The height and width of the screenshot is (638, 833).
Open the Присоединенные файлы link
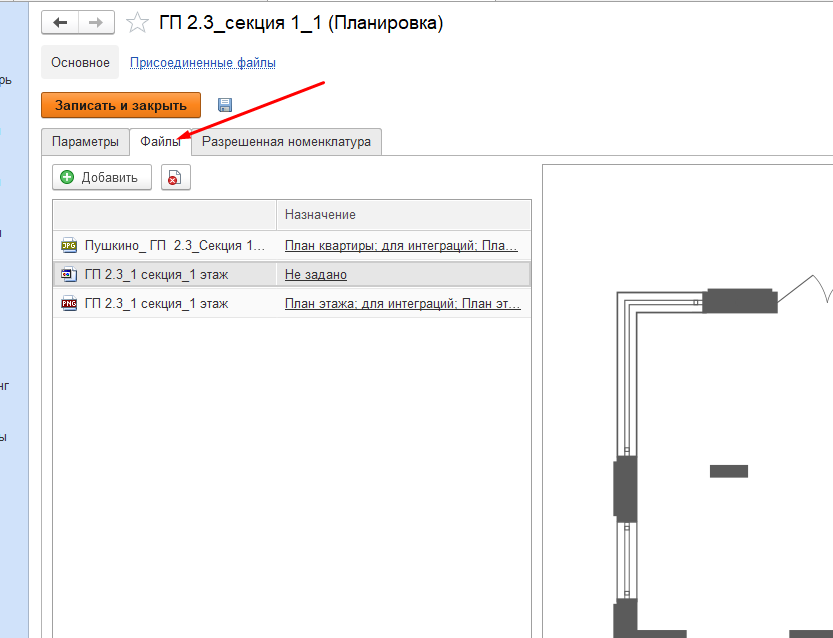[203, 62]
